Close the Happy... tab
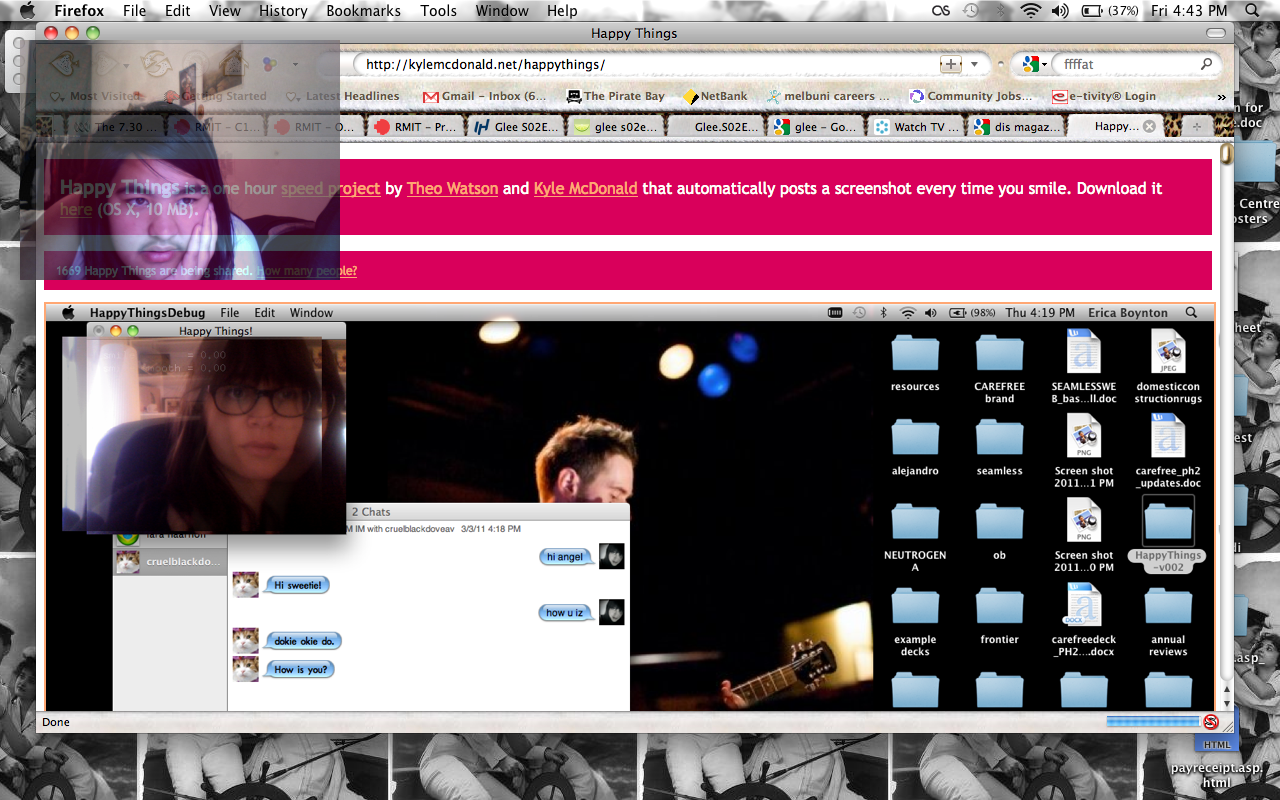This screenshot has height=800, width=1280. [1149, 126]
